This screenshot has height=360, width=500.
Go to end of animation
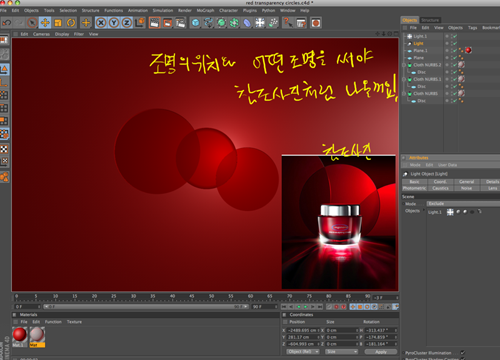pos(320,307)
